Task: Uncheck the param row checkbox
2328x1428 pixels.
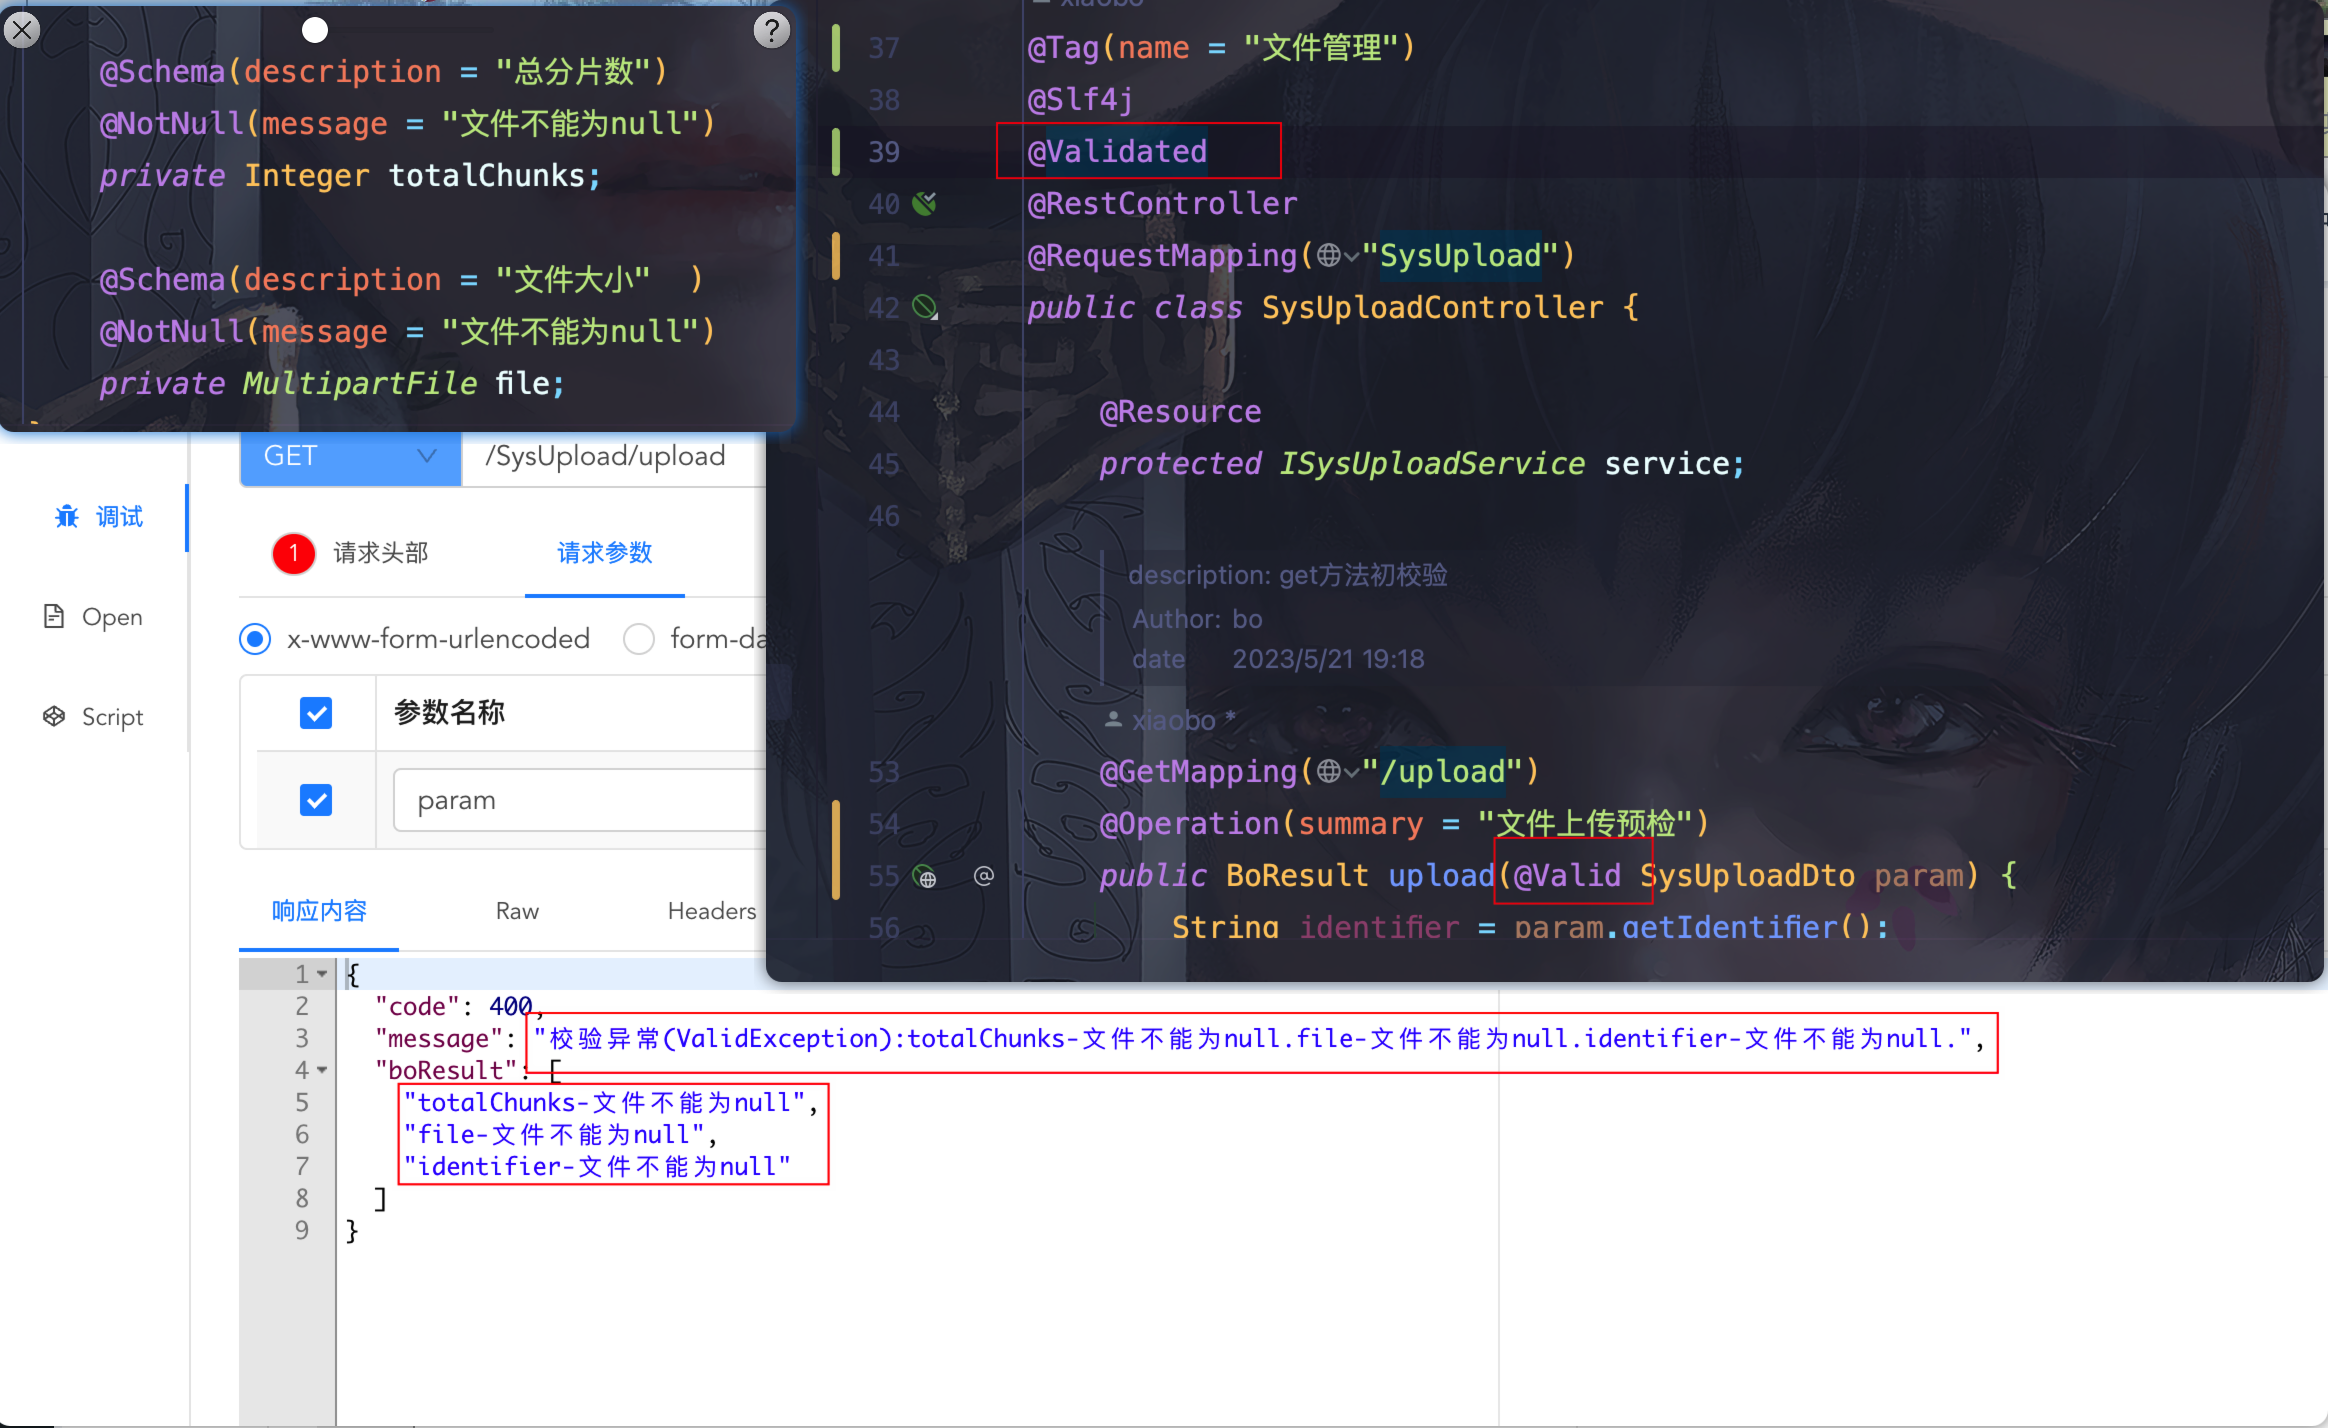Action: pos(316,799)
